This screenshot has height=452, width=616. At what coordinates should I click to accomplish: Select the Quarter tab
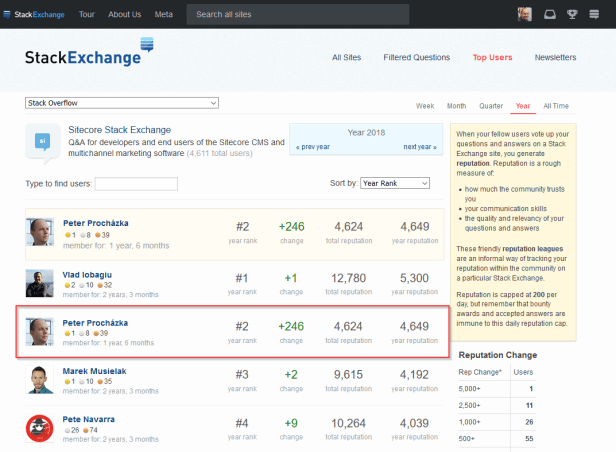[x=490, y=105]
